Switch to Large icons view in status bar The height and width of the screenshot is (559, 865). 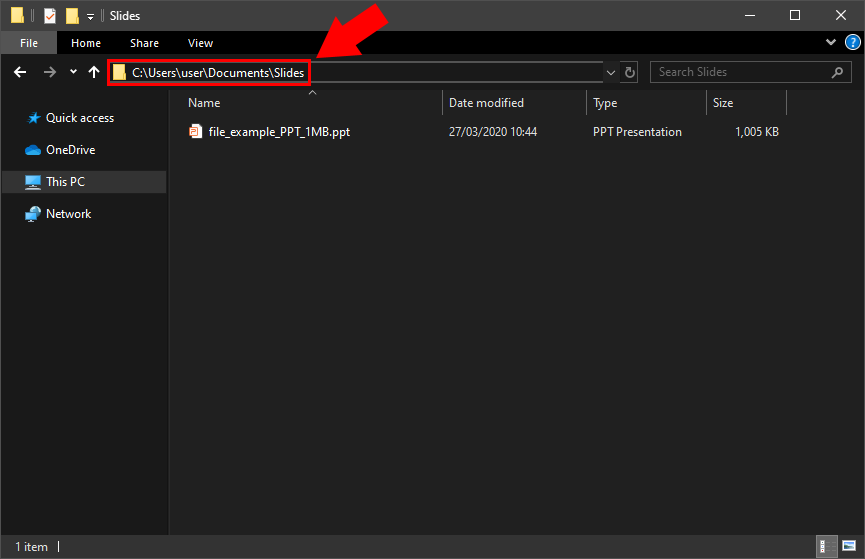849,546
